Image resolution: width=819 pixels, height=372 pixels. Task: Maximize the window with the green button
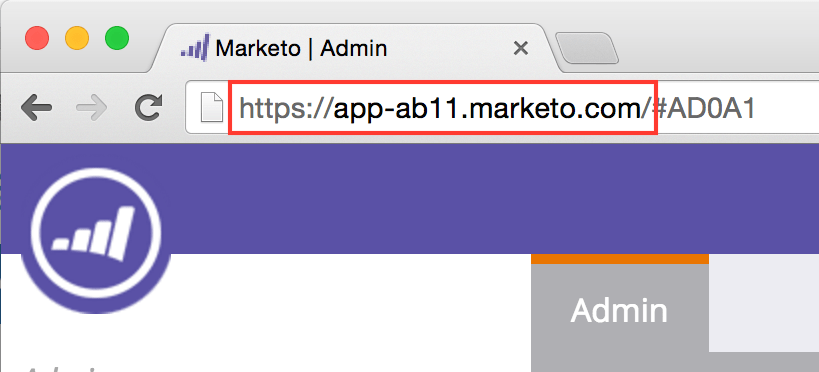click(x=117, y=39)
